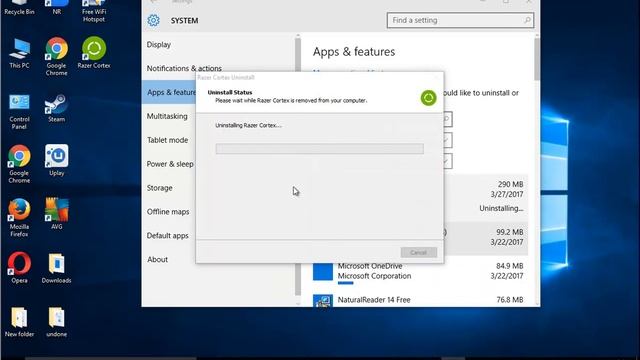The width and height of the screenshot is (640, 360).
Task: Open Google Chrome beside the Uplay icon
Action: tap(19, 164)
